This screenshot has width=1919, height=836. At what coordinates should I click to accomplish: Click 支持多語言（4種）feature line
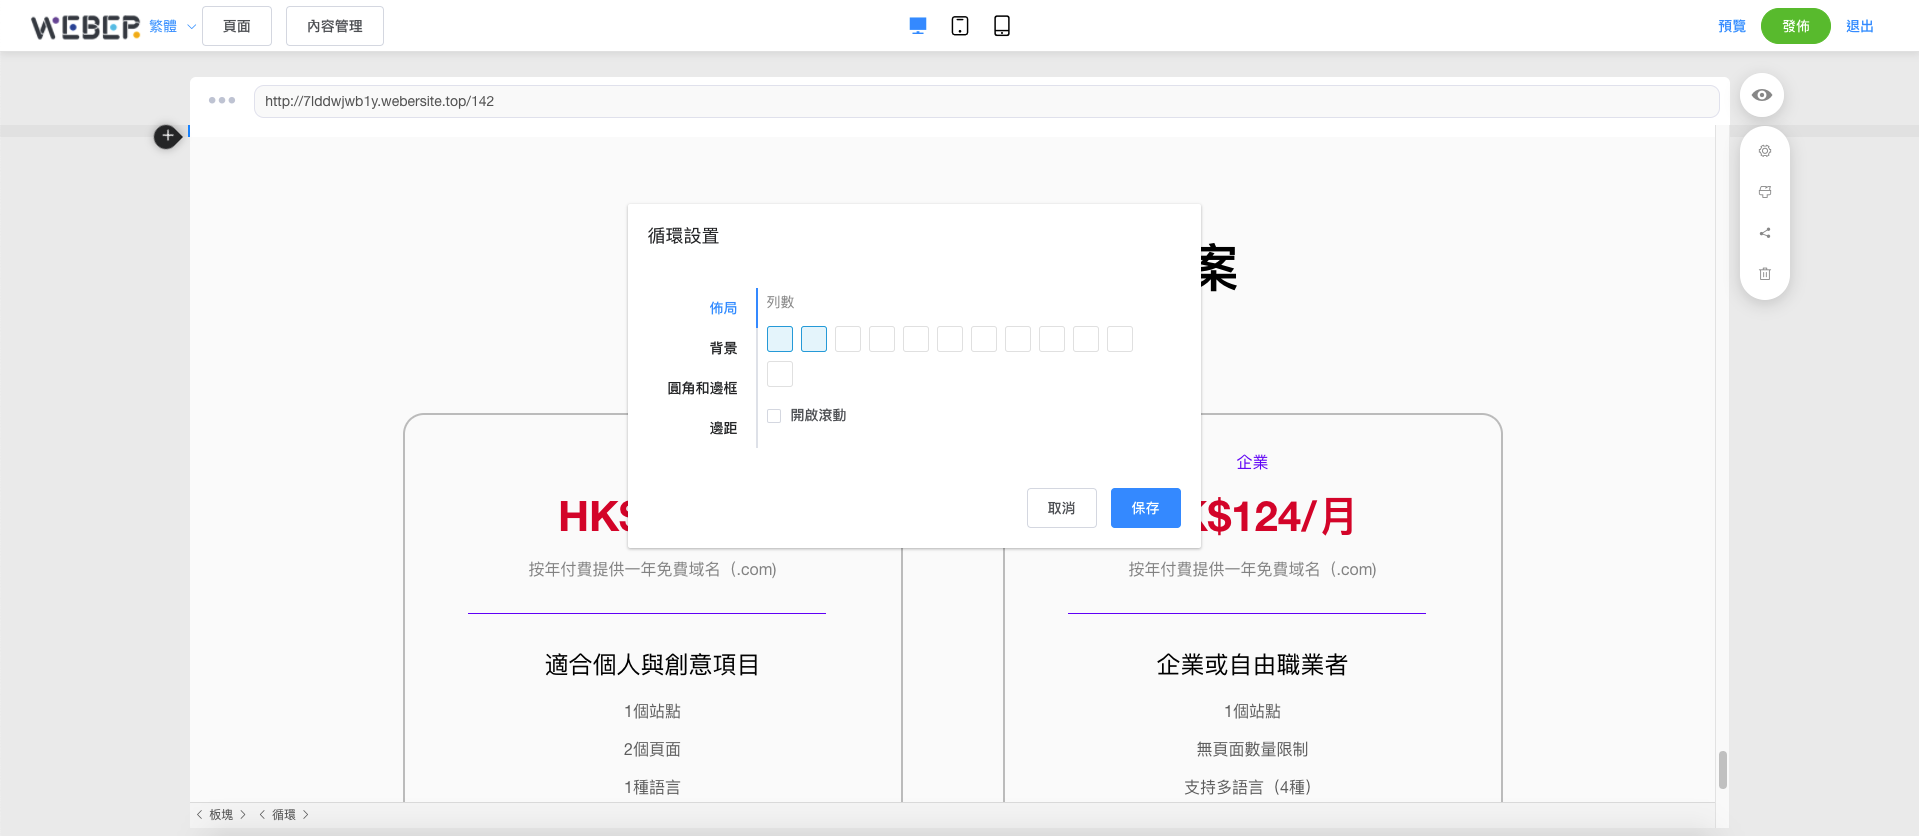[1248, 787]
